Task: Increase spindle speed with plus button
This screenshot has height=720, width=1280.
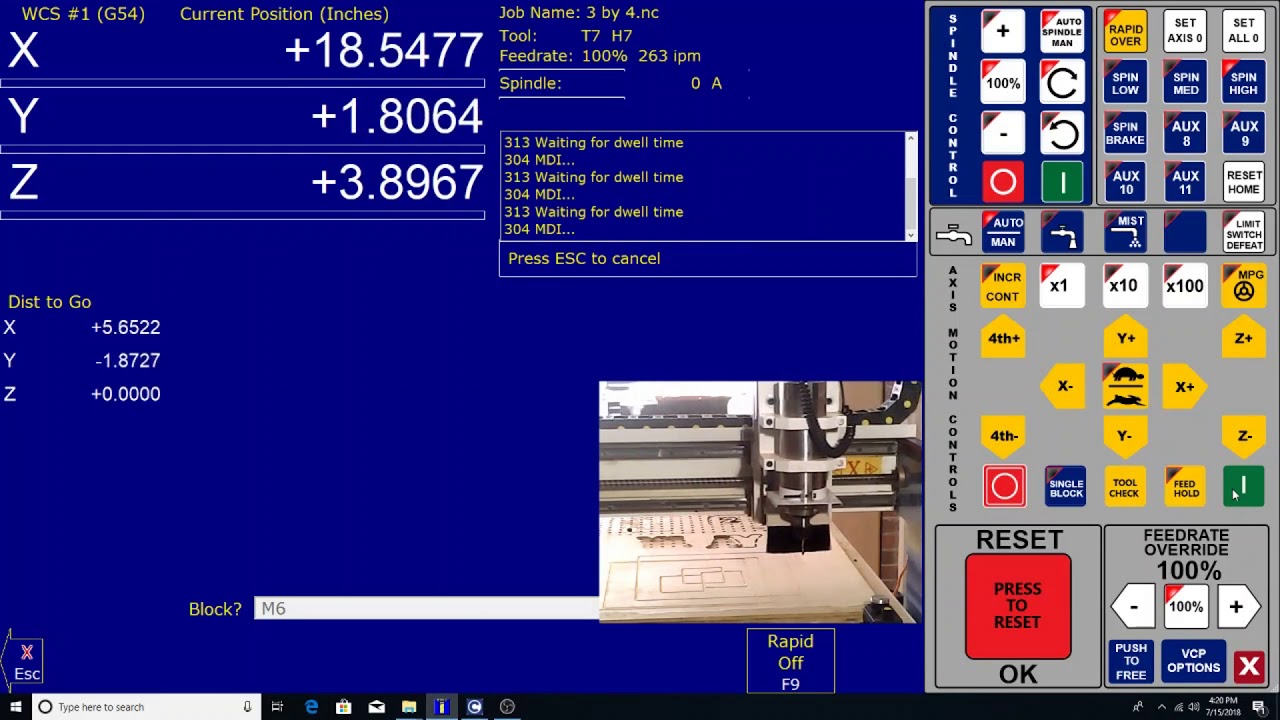Action: pos(1003,31)
